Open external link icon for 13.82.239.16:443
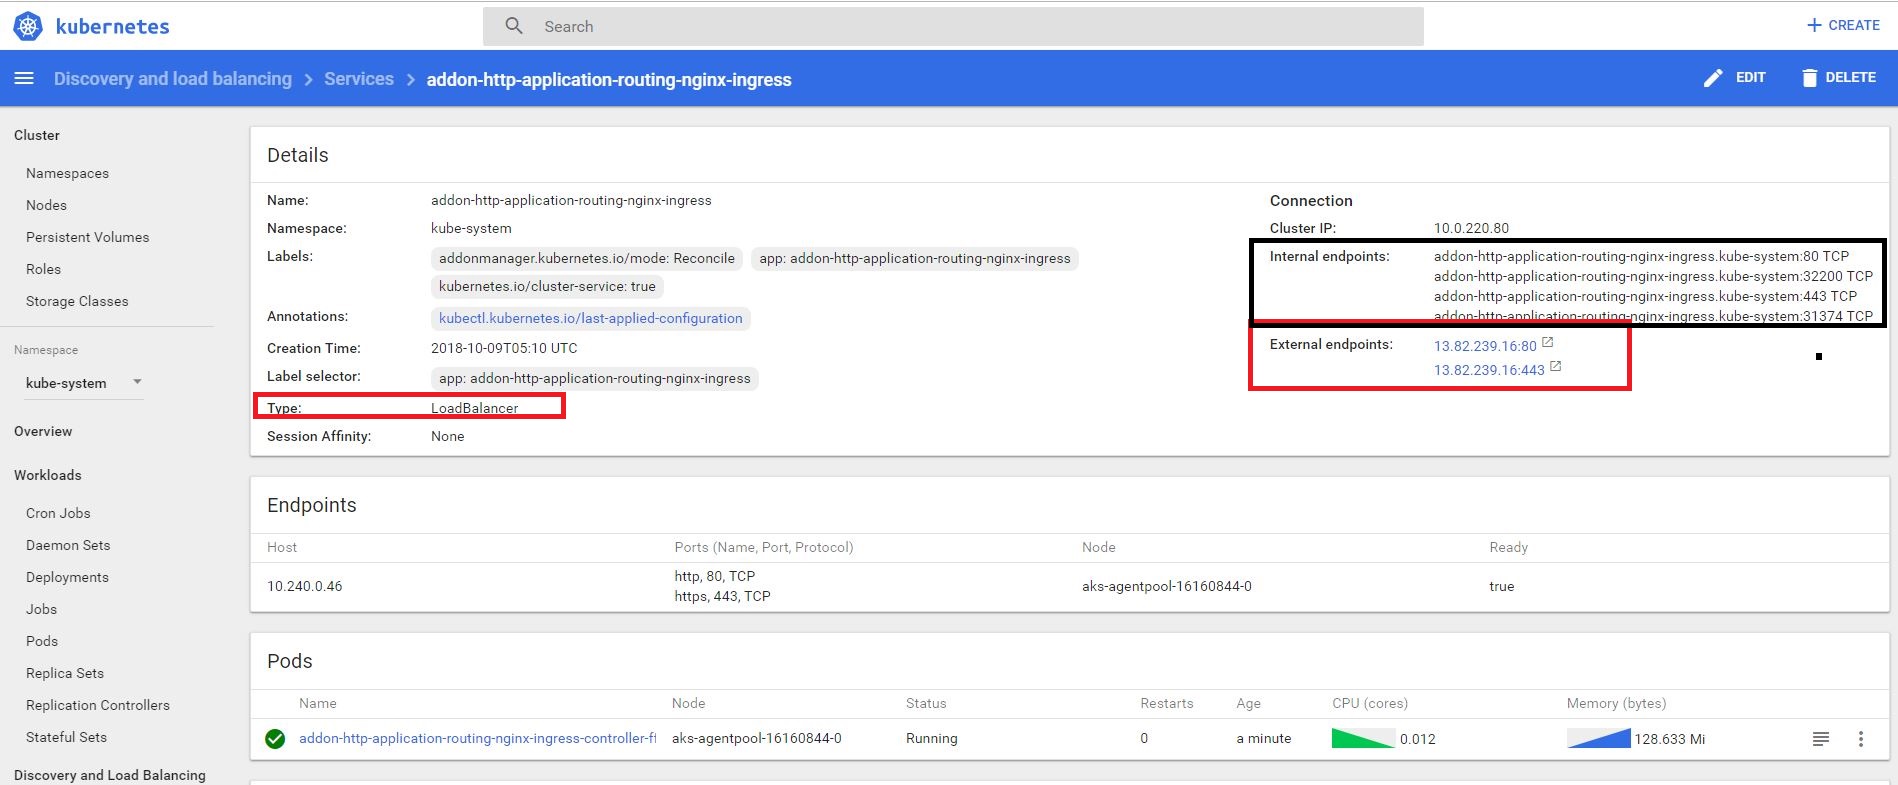 pyautogui.click(x=1556, y=367)
